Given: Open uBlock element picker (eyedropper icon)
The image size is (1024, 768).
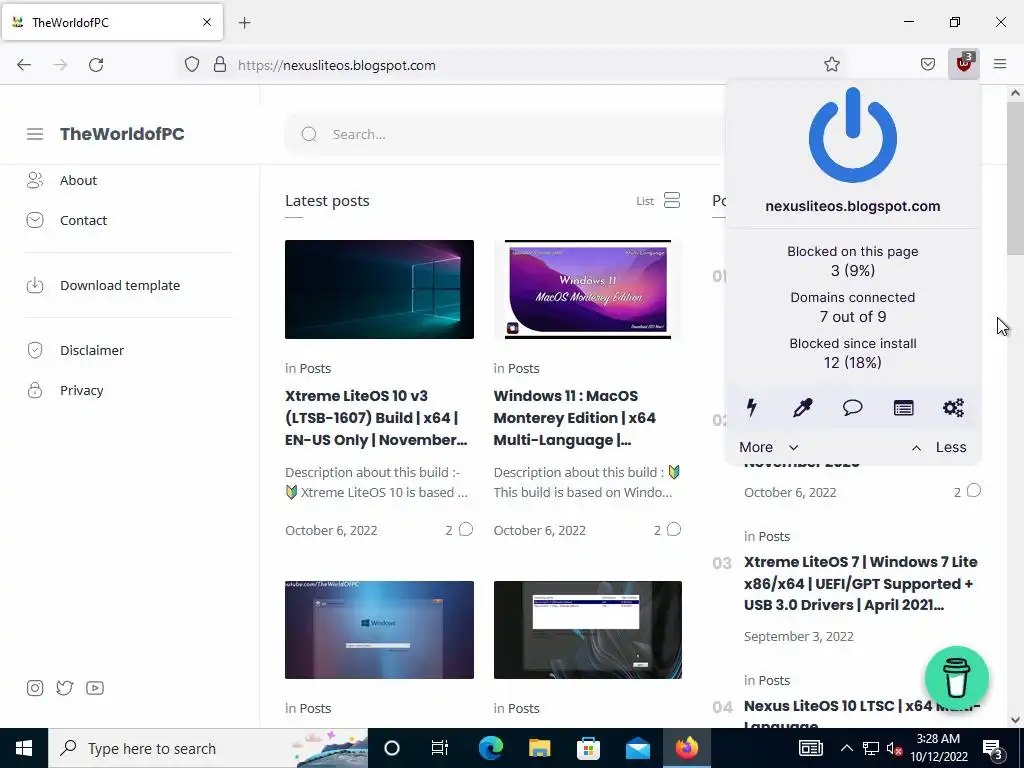Looking at the screenshot, I should click(802, 408).
